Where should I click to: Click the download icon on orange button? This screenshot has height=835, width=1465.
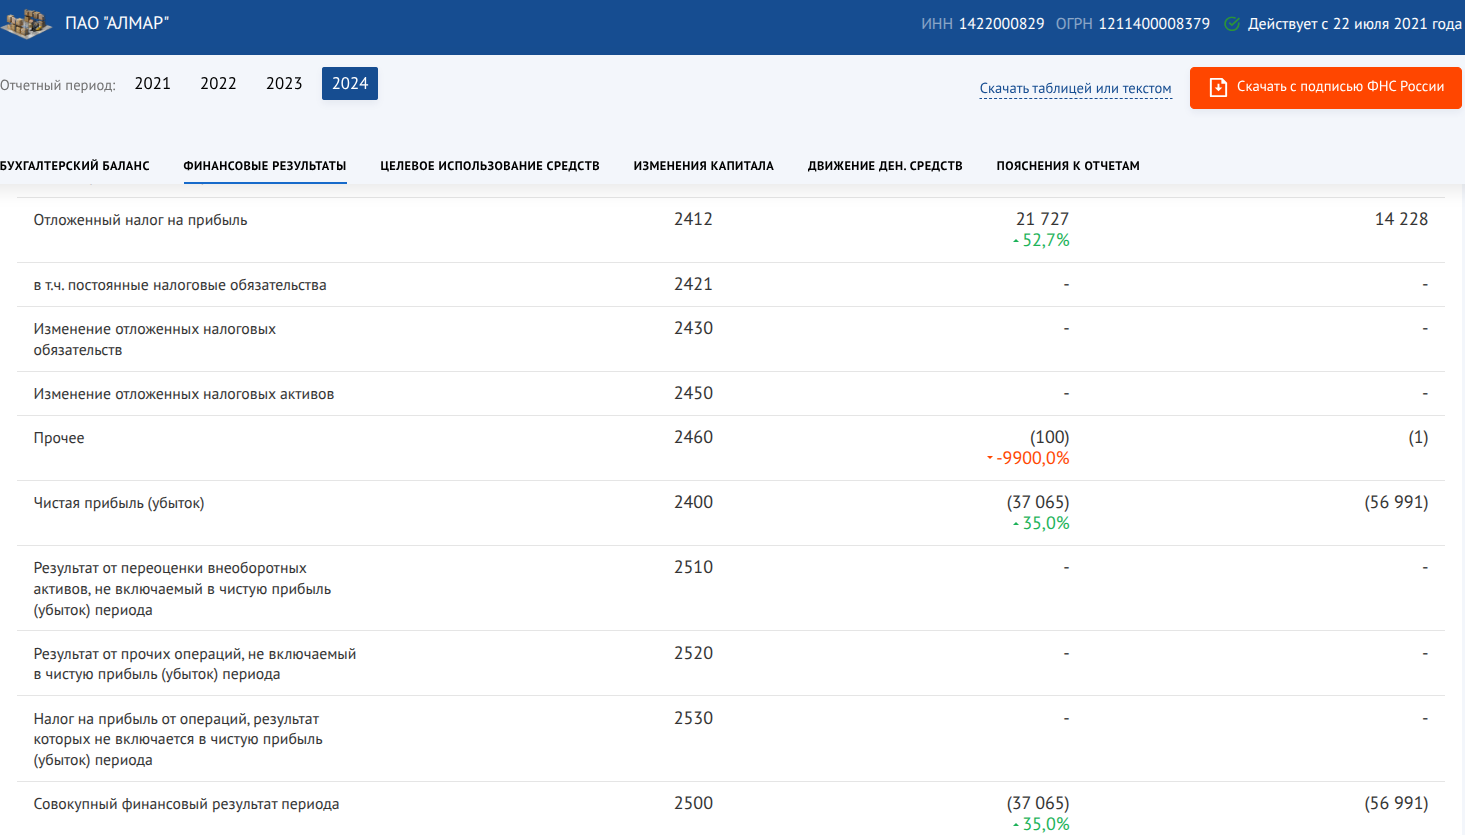(x=1217, y=87)
